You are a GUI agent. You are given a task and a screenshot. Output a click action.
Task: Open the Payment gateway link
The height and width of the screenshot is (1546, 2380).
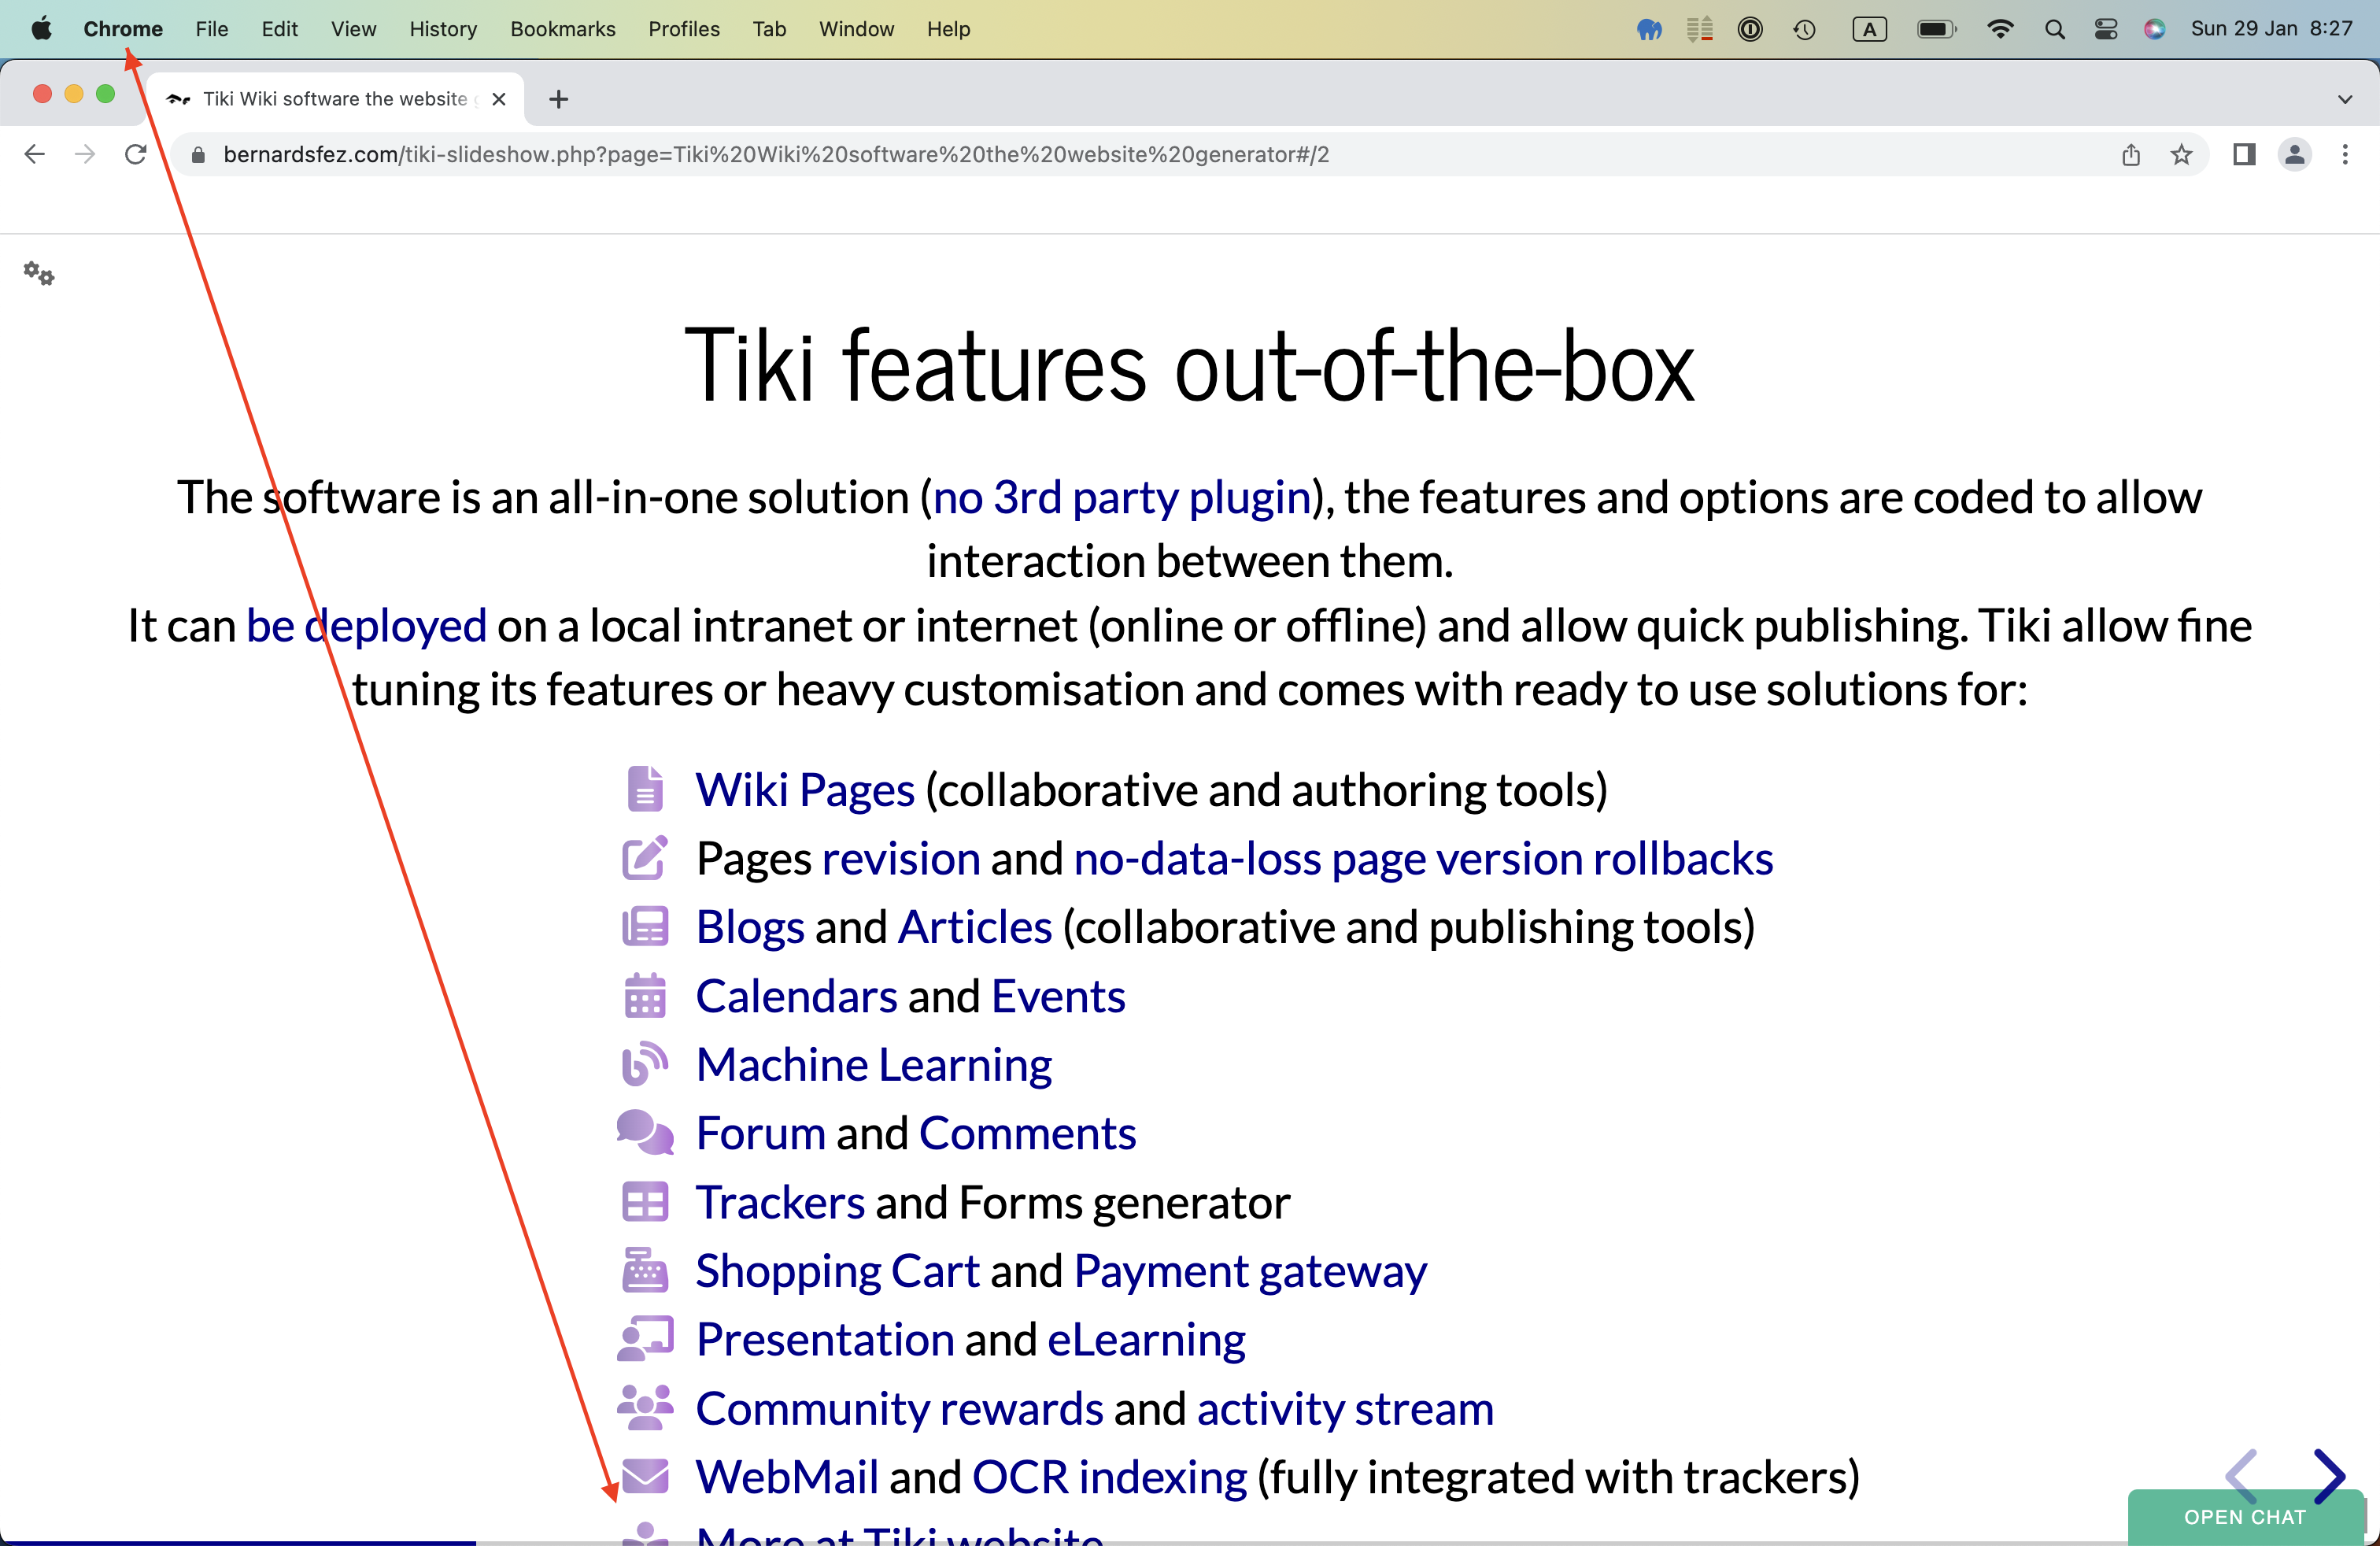coord(1250,1272)
